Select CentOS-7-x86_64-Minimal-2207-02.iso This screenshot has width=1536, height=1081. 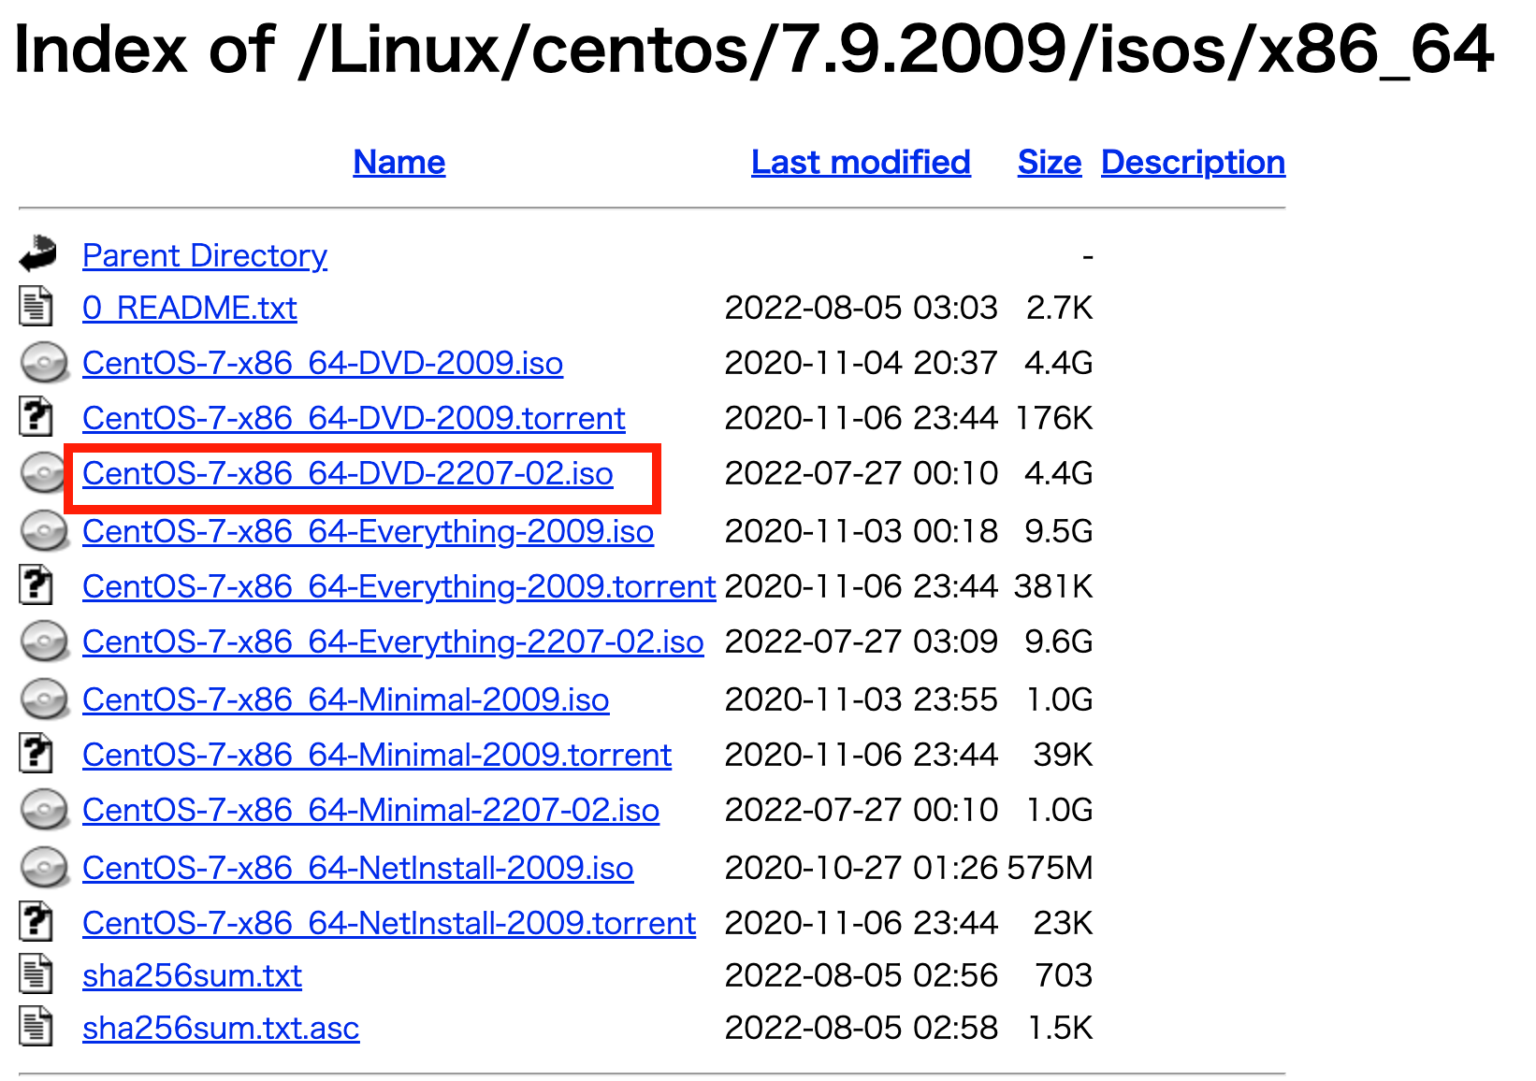(x=370, y=810)
